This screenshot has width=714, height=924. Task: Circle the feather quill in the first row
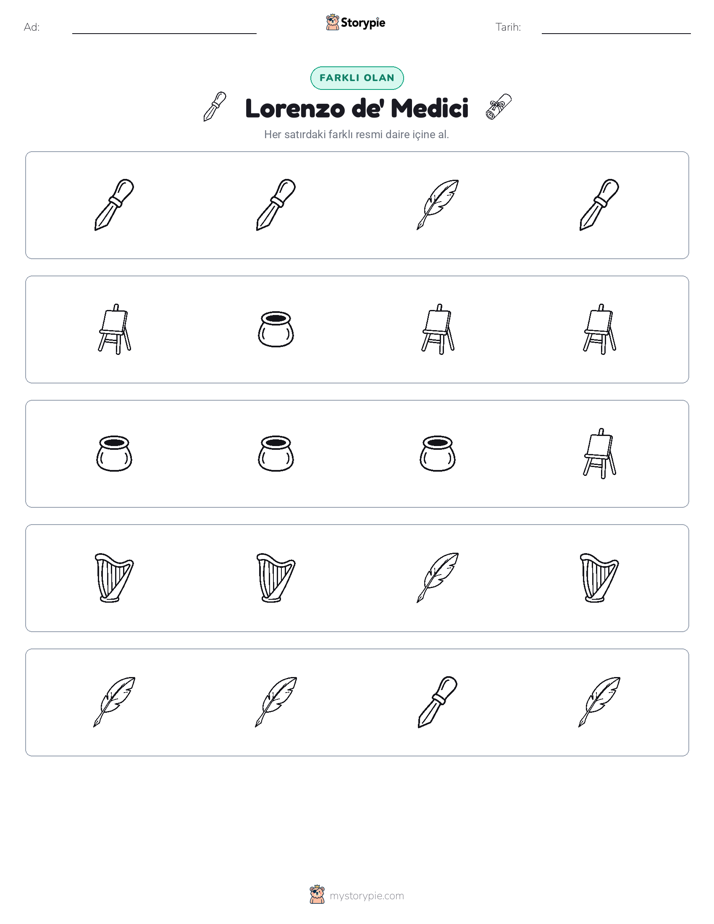438,204
